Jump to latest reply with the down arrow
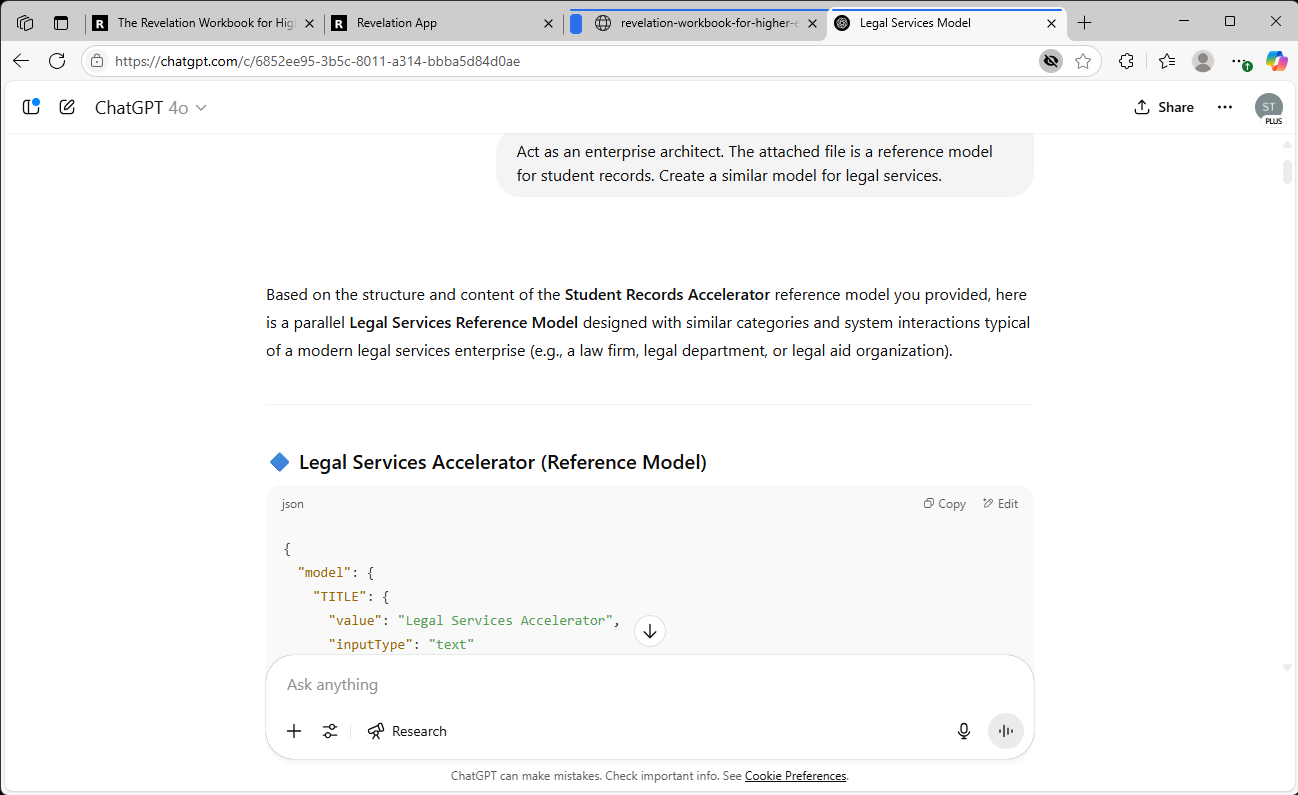The width and height of the screenshot is (1298, 795). pyautogui.click(x=649, y=631)
